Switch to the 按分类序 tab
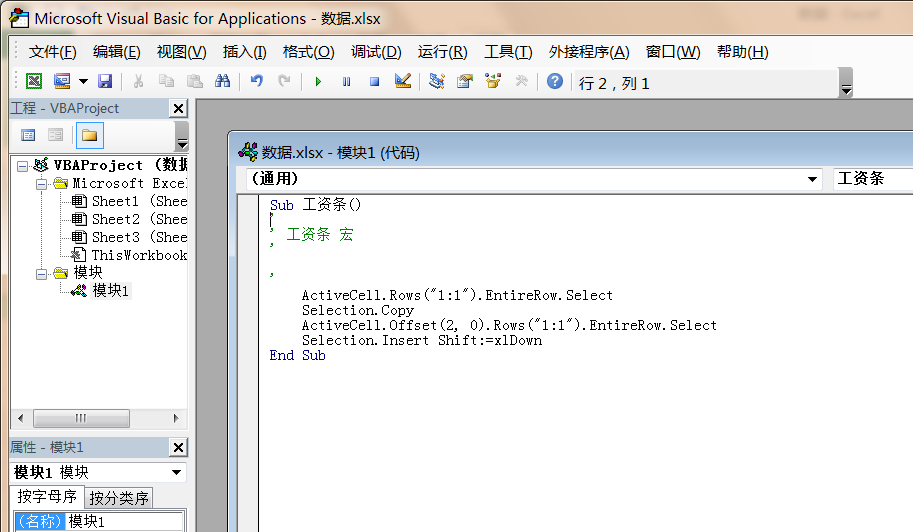Viewport: 913px width, 532px height. coord(119,498)
